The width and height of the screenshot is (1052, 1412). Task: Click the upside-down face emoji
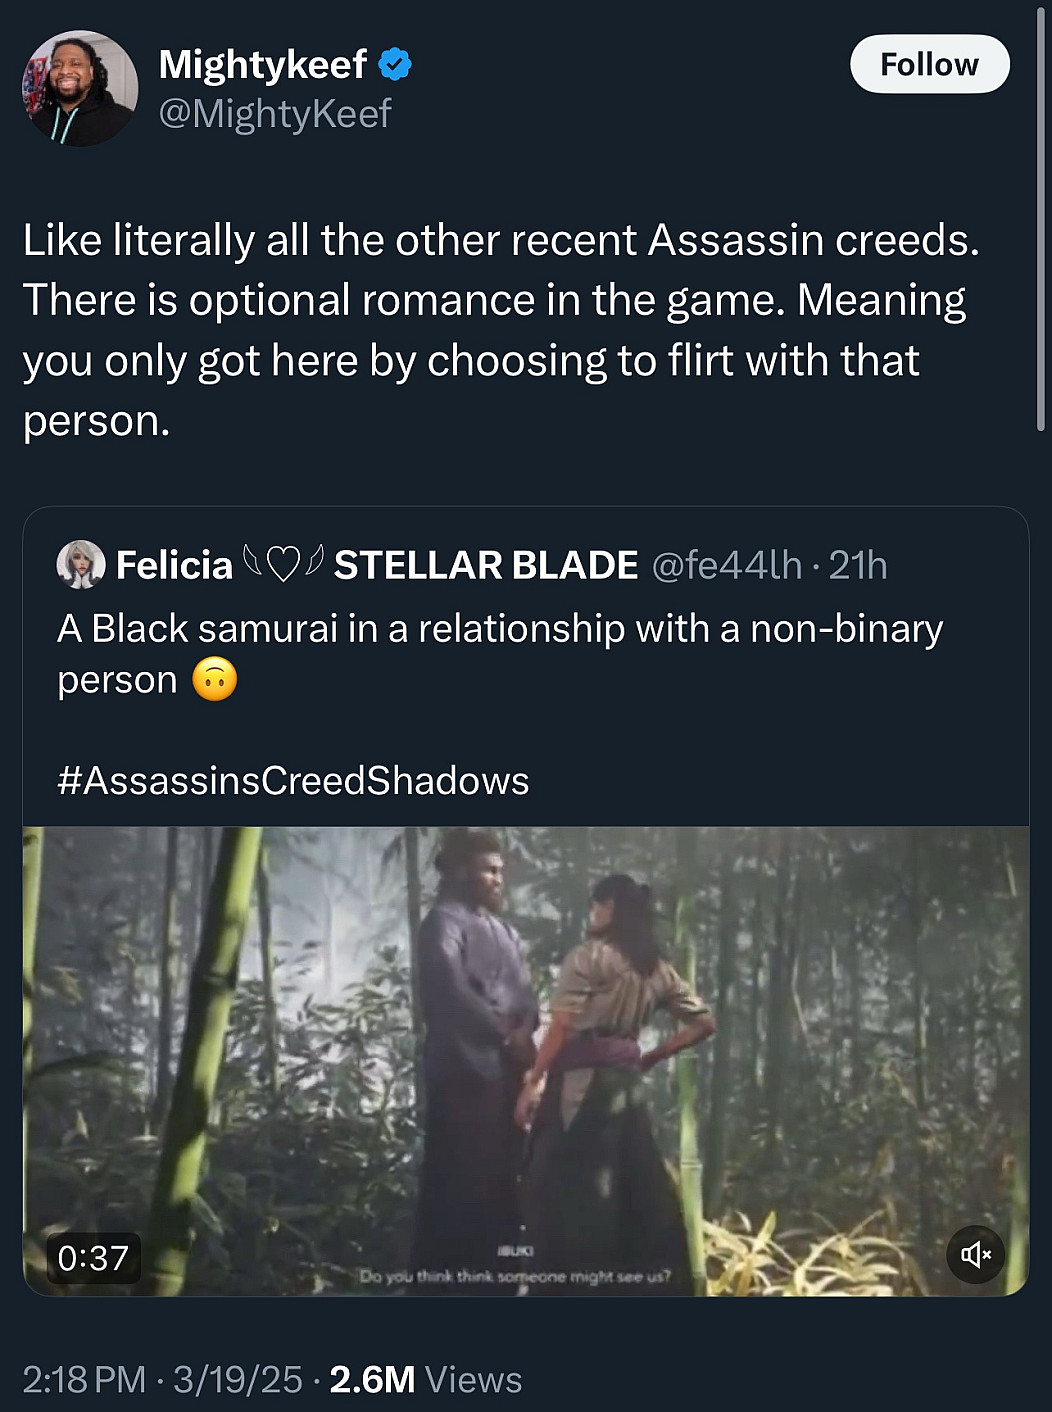(214, 680)
